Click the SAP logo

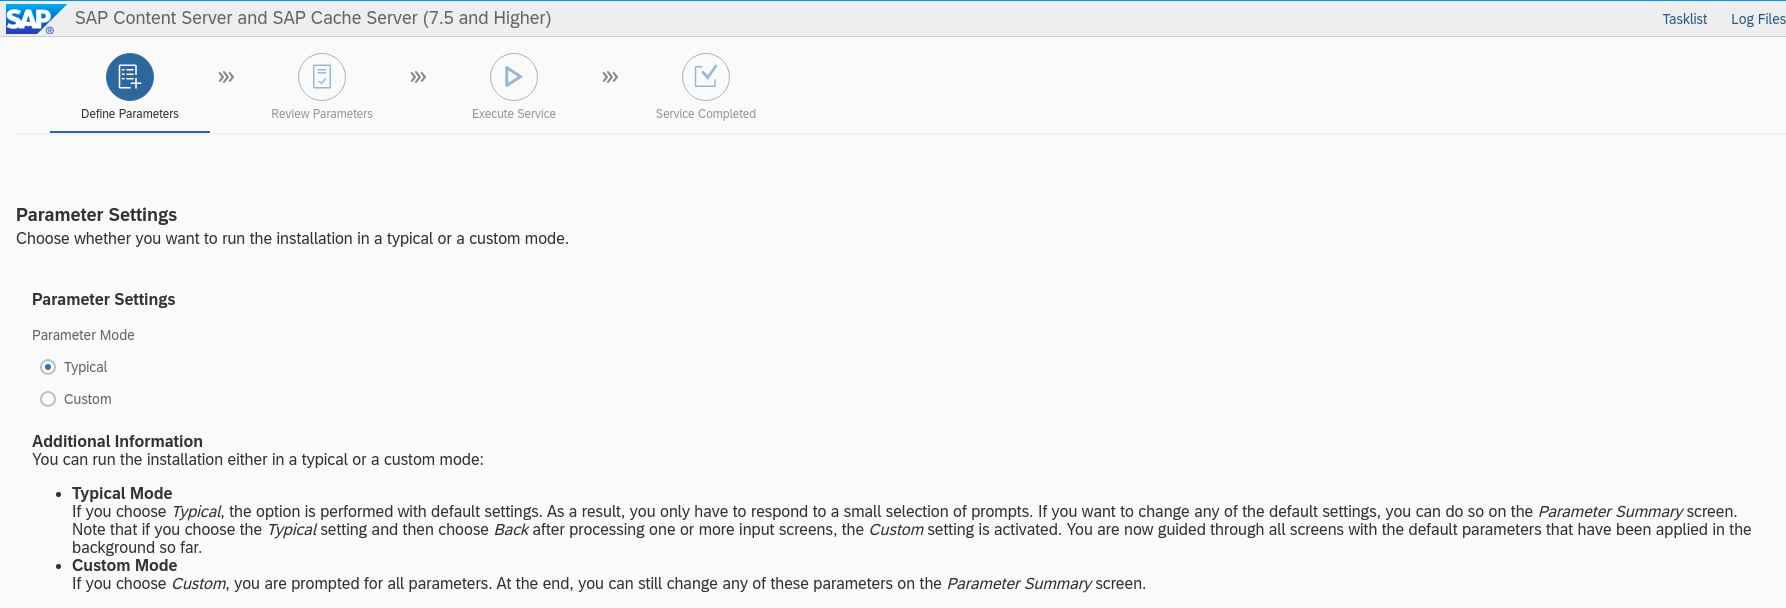click(x=31, y=19)
